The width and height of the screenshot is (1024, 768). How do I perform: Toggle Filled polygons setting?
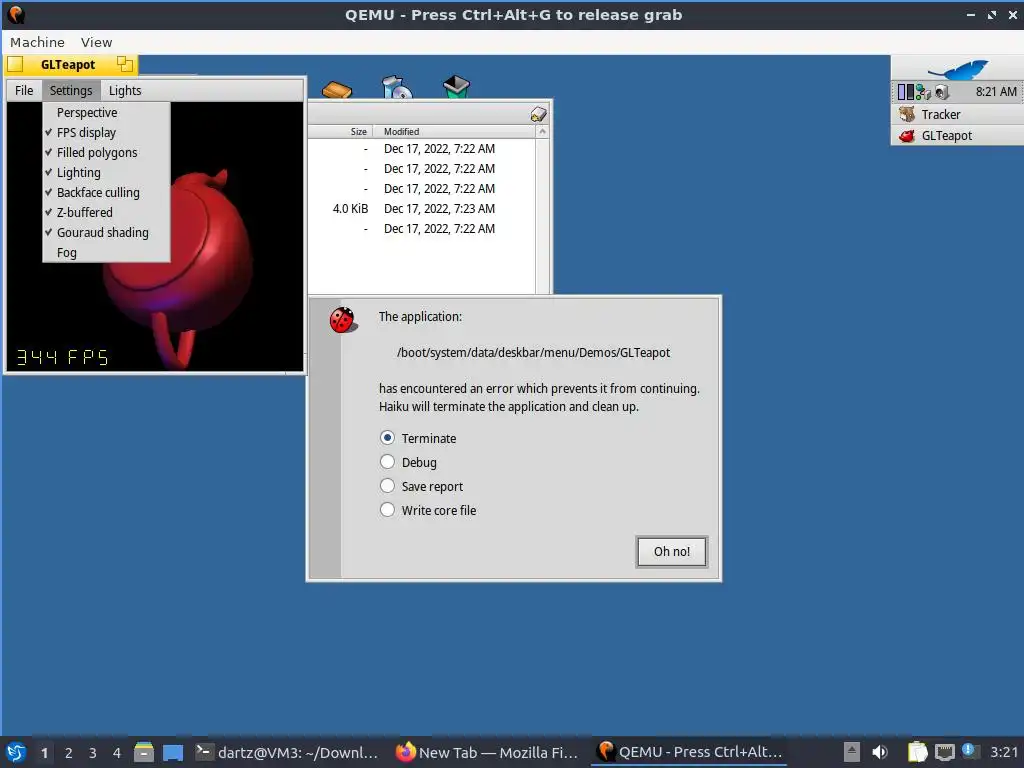[x=106, y=153]
